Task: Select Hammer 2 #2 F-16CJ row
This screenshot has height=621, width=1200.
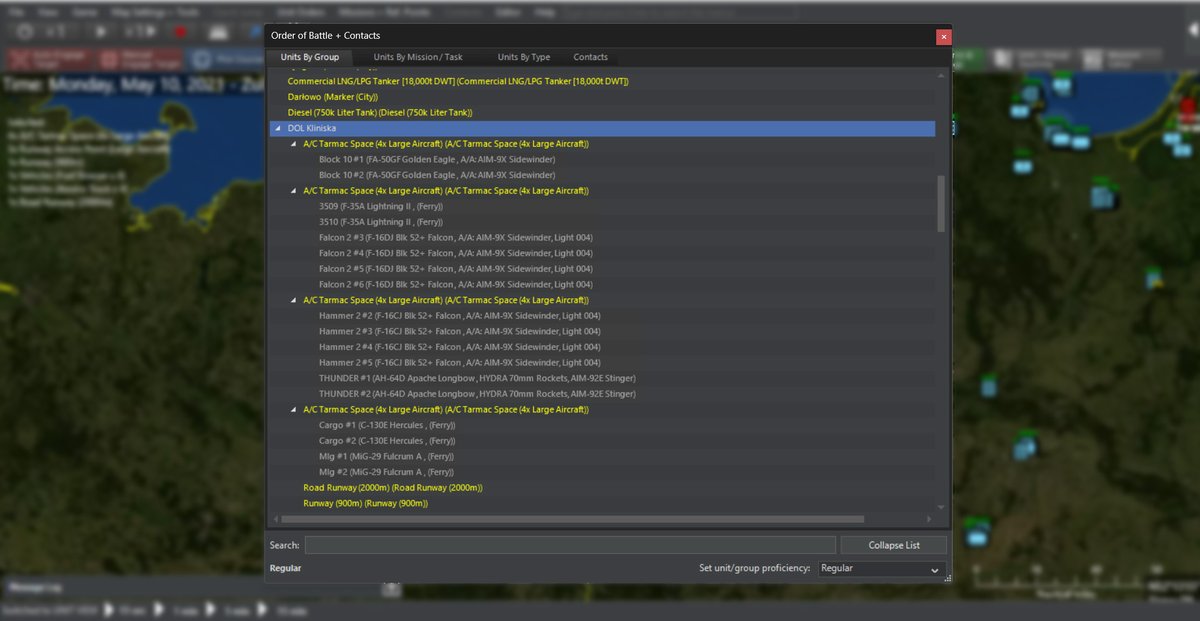Action: click(602, 316)
